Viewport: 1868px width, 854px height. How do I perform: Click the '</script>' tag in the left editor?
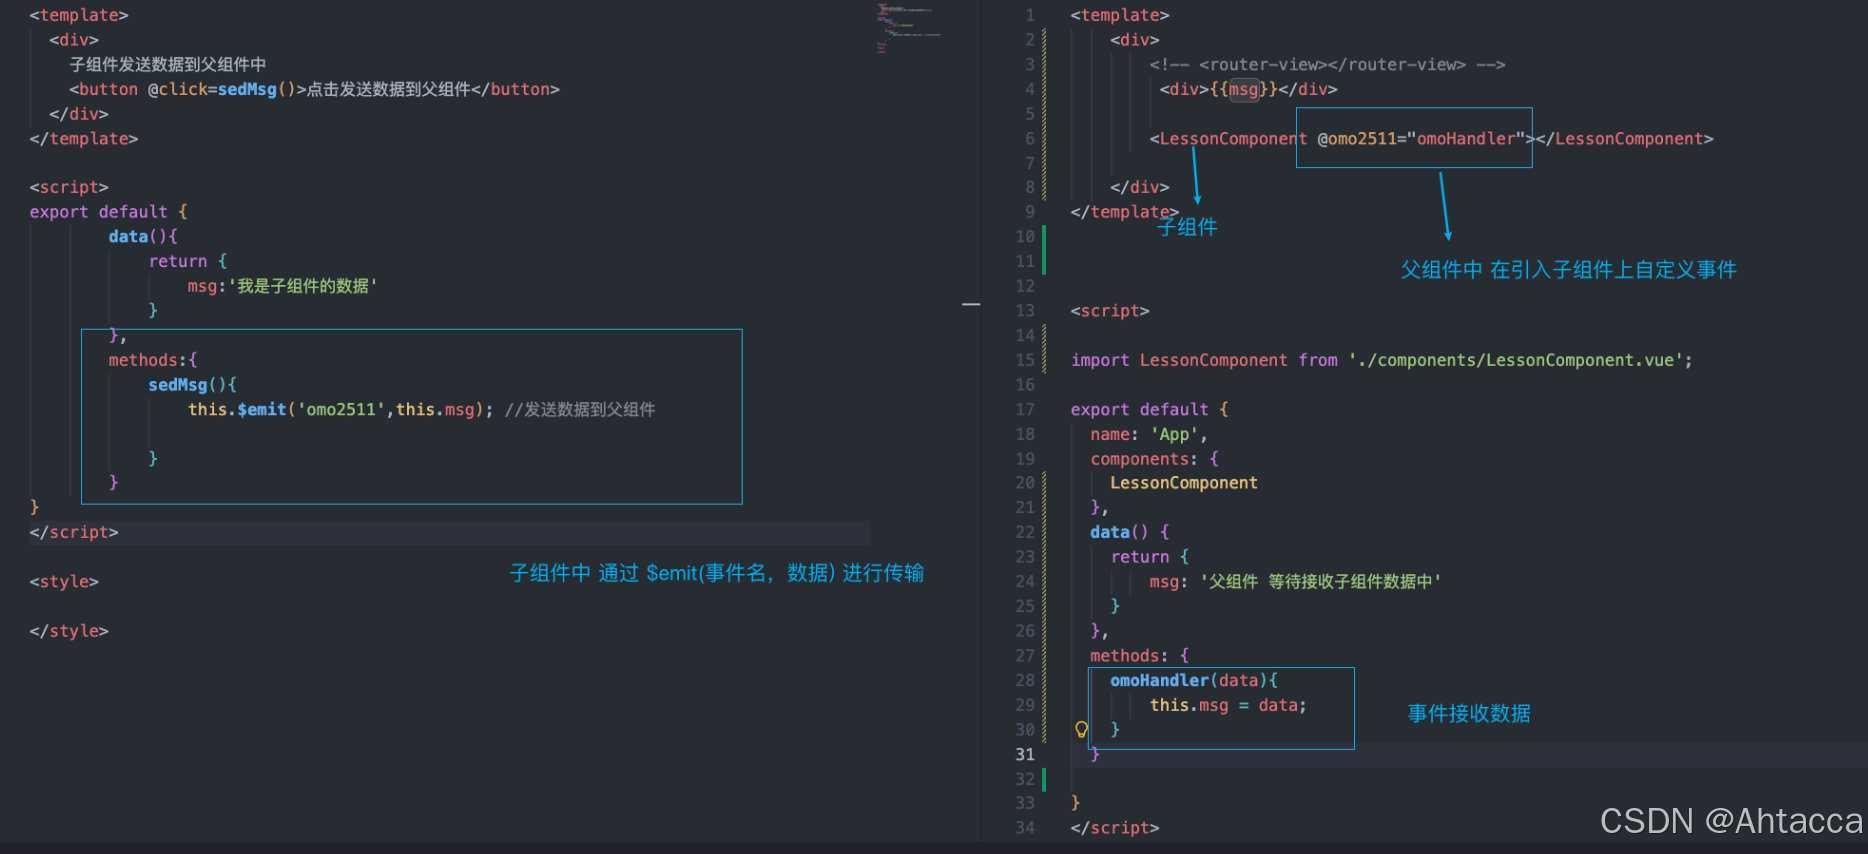coord(74,532)
